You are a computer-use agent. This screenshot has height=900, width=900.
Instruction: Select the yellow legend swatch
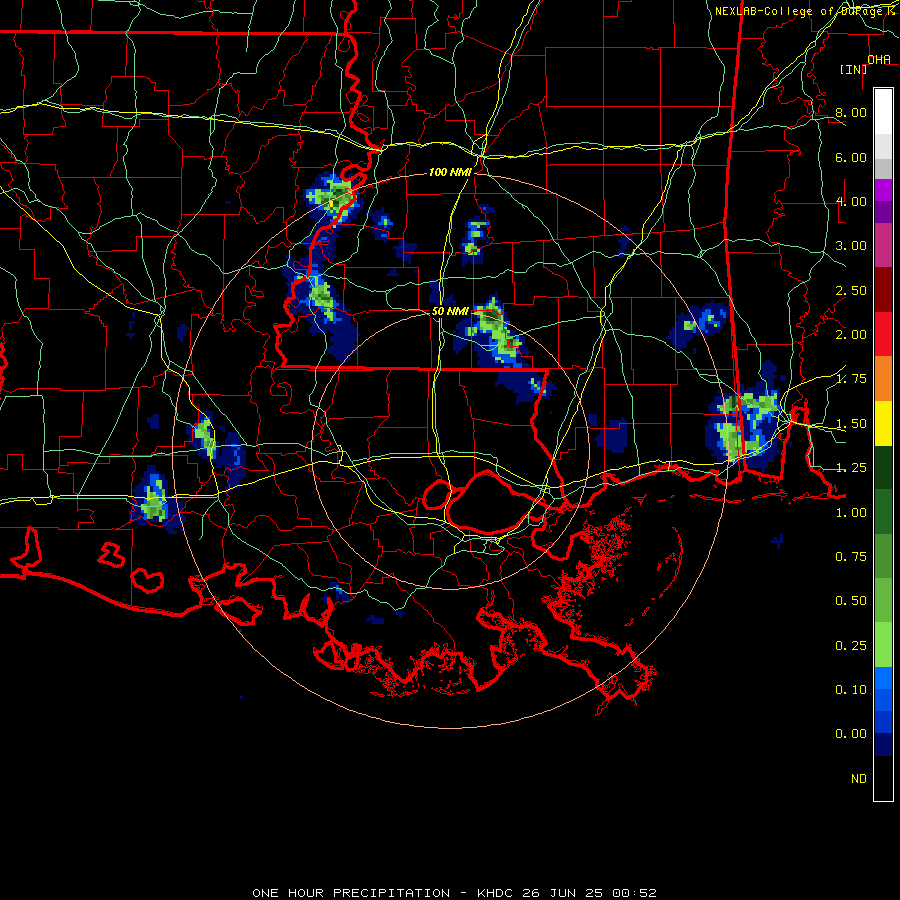click(x=883, y=423)
